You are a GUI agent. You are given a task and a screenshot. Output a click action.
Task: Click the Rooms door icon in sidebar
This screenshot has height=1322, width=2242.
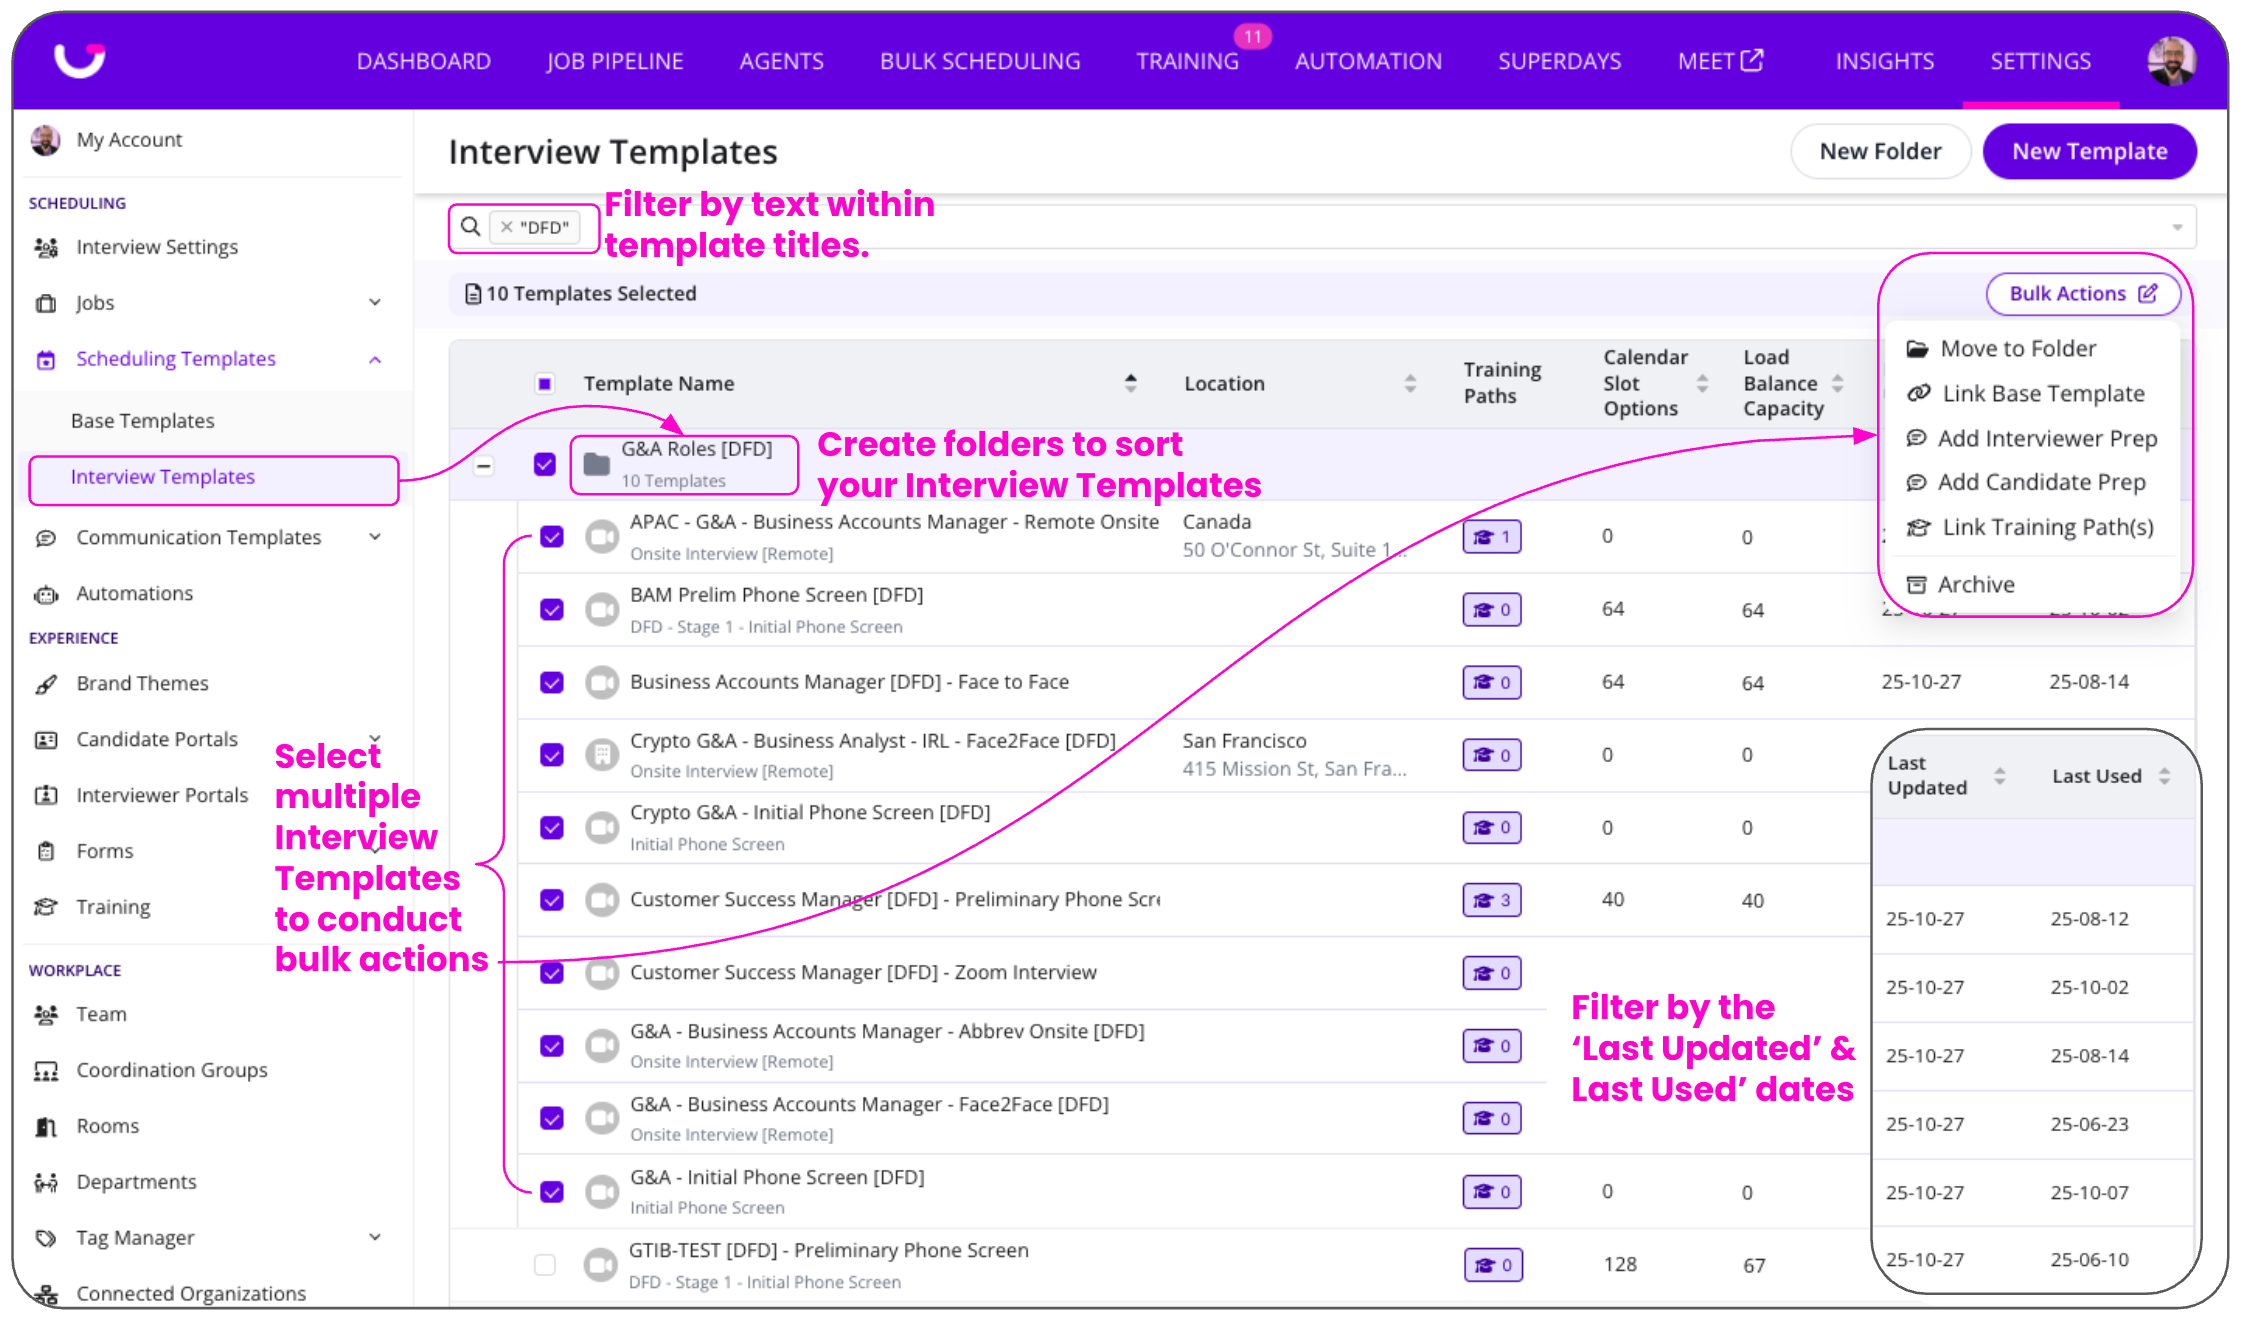click(46, 1127)
